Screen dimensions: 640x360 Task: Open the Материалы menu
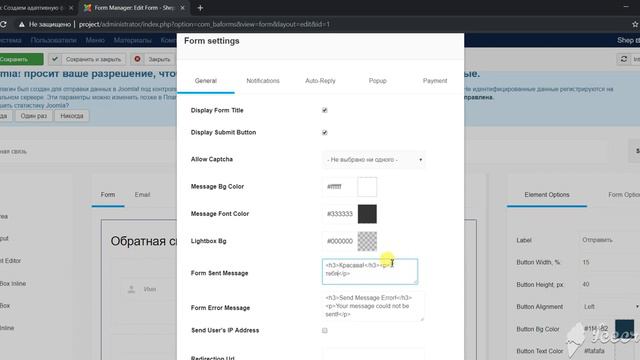pyautogui.click(x=133, y=40)
